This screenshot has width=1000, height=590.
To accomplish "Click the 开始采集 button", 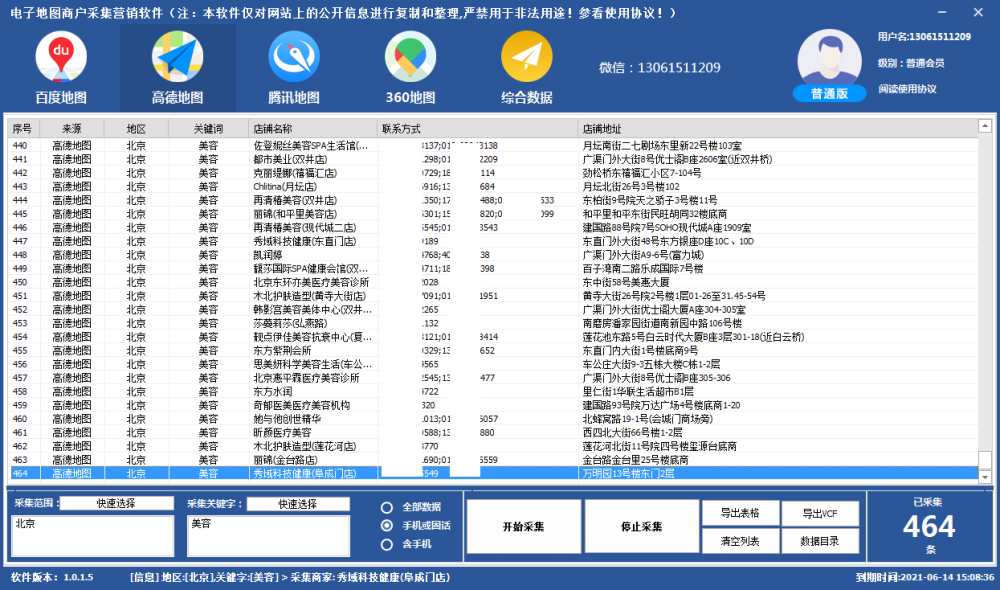I will click(x=524, y=527).
